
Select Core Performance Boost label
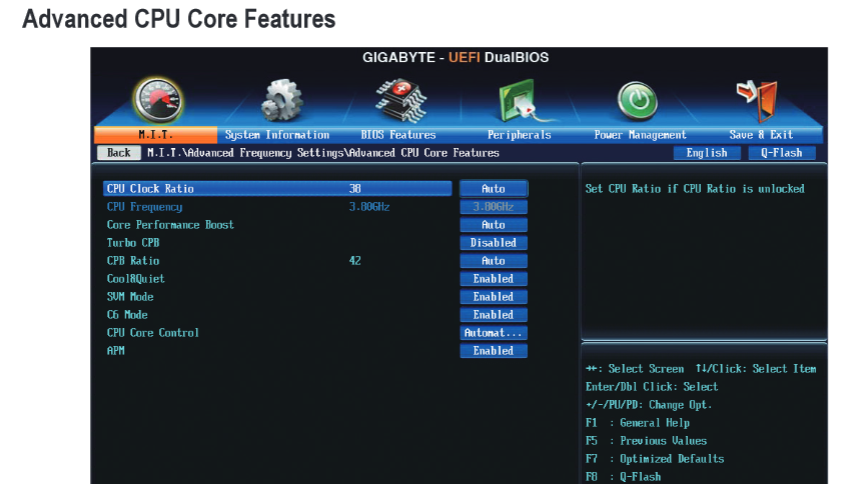coord(170,225)
